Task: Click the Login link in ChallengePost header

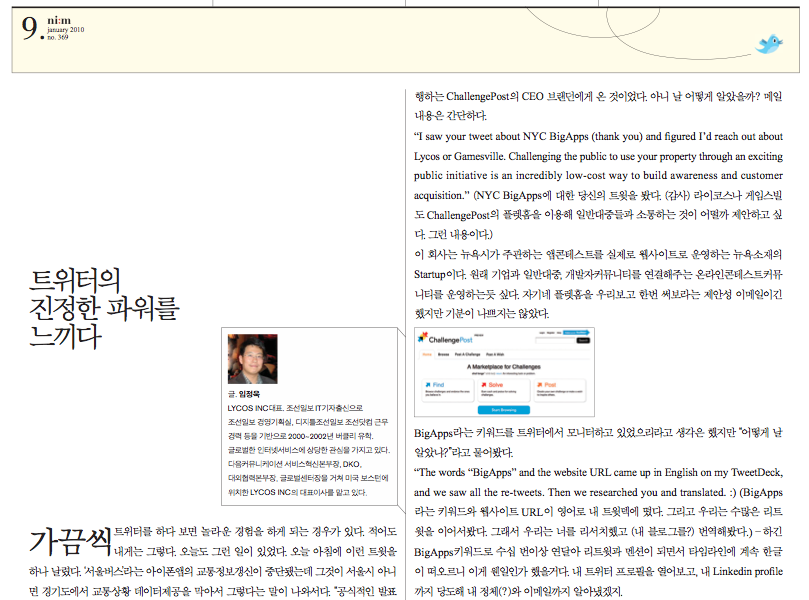Action: tap(542, 333)
